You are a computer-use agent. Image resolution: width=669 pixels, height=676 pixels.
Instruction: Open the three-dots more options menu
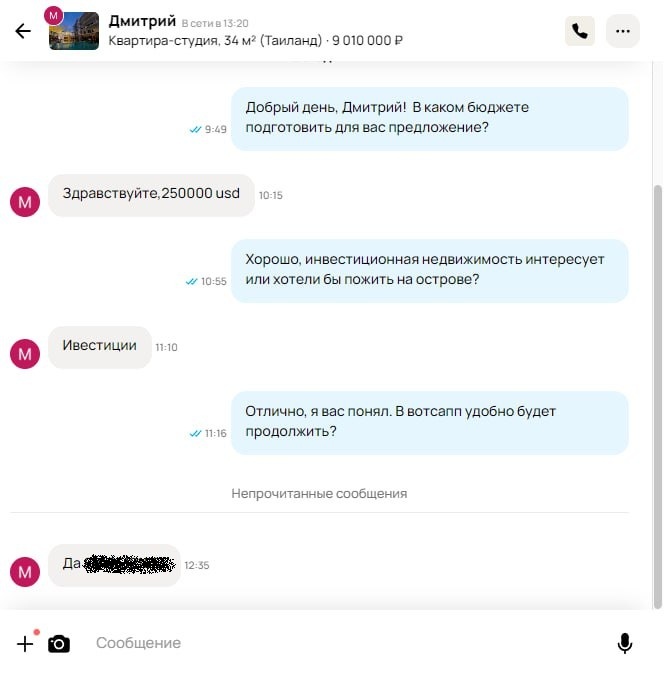pyautogui.click(x=623, y=31)
